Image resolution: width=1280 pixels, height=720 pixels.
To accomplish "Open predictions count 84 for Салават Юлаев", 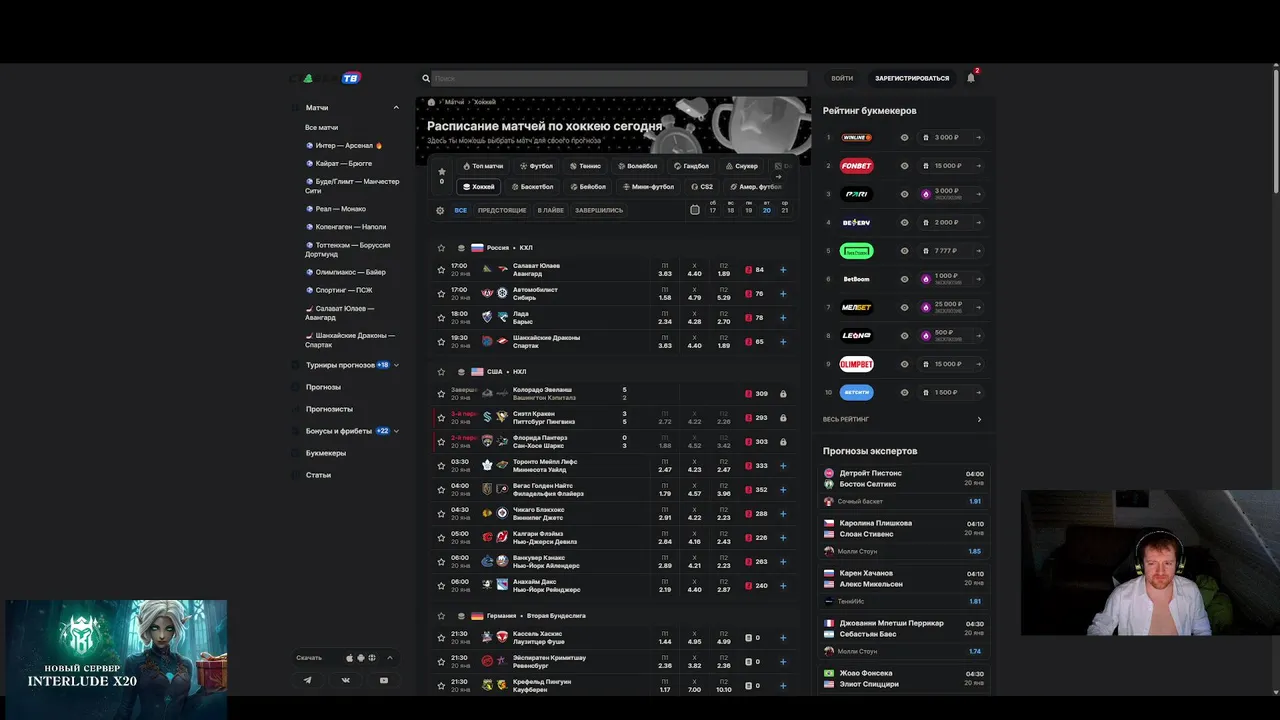I will click(x=754, y=270).
